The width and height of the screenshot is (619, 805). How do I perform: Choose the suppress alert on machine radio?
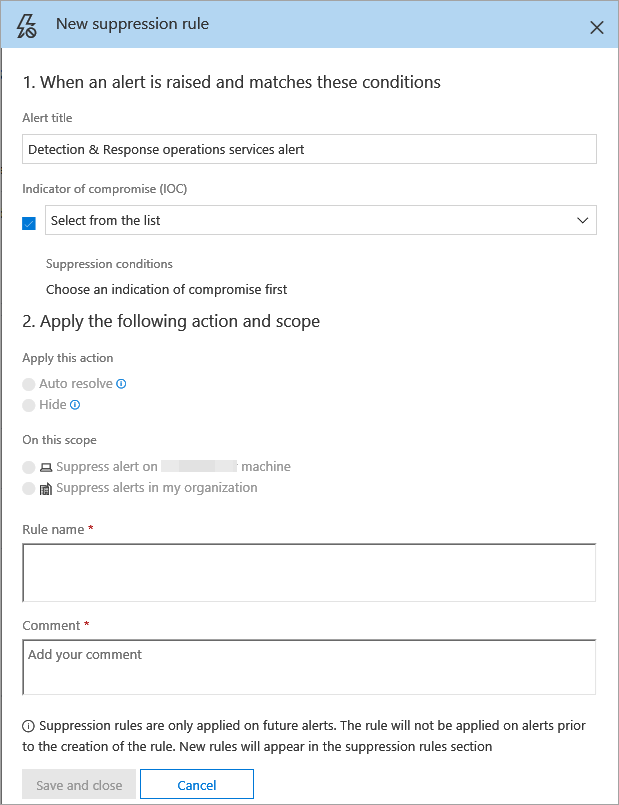click(29, 467)
